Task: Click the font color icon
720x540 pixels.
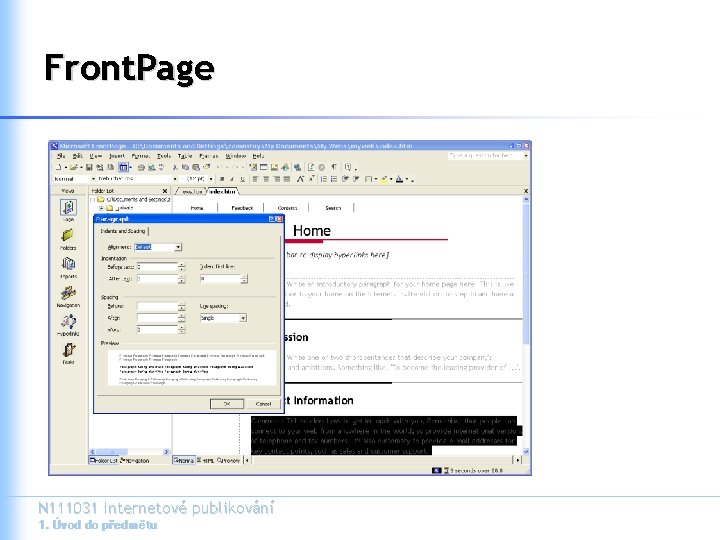Action: coord(399,179)
